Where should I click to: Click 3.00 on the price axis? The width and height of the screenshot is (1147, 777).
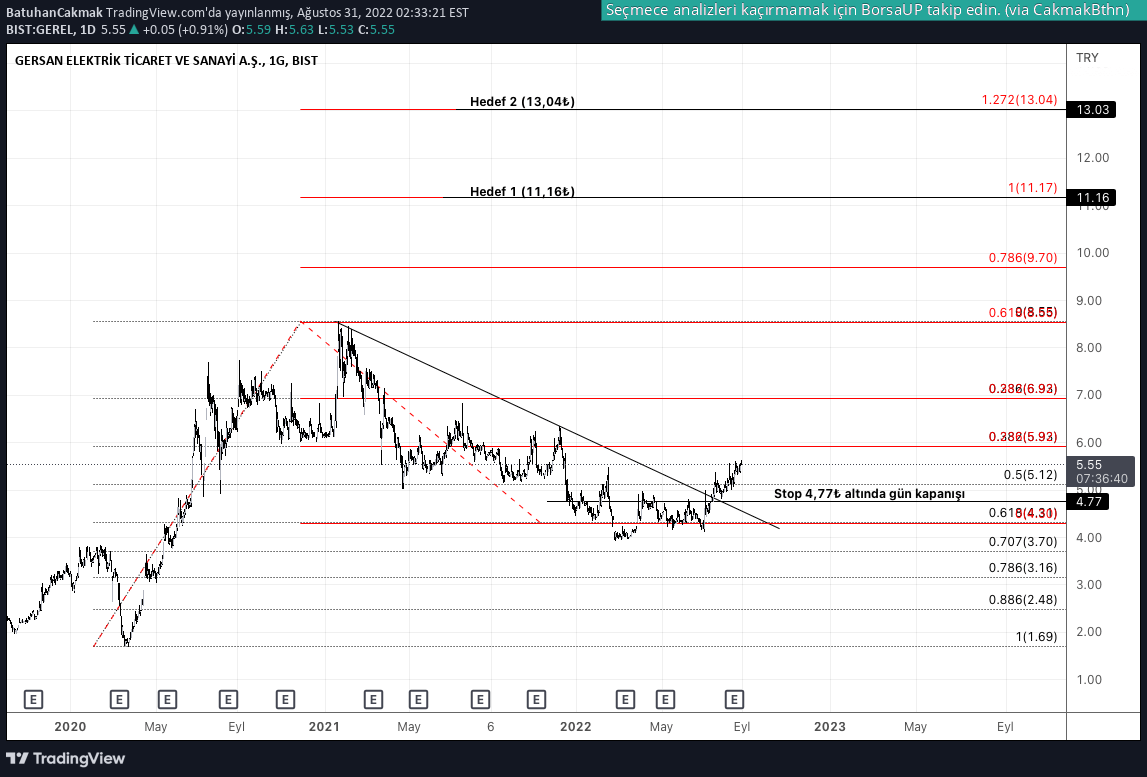coord(1088,585)
